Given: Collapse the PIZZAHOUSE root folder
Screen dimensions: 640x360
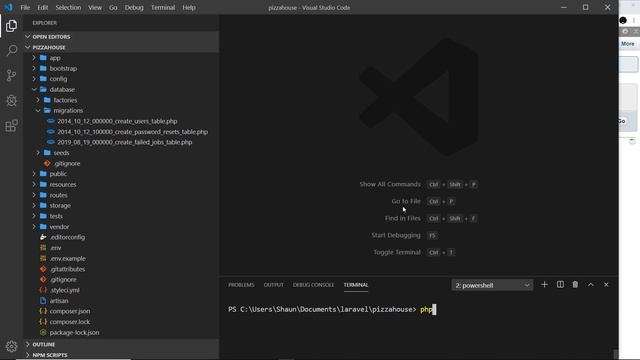Looking at the screenshot, I should click(x=121, y=47).
